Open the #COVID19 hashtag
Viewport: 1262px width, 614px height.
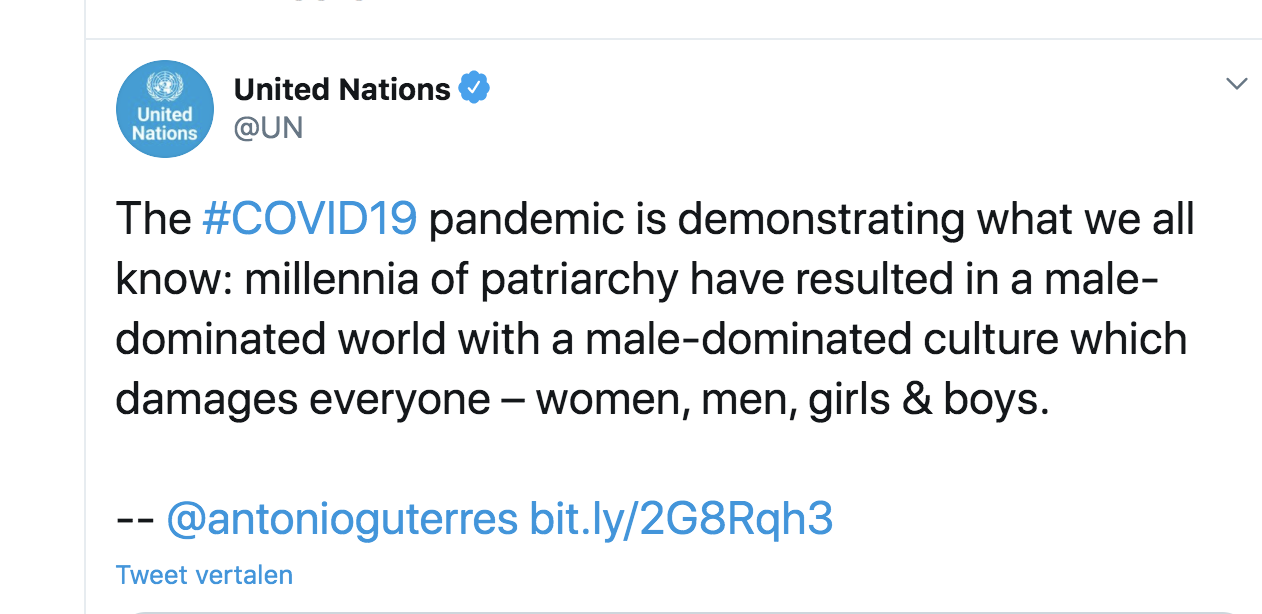click(x=309, y=219)
